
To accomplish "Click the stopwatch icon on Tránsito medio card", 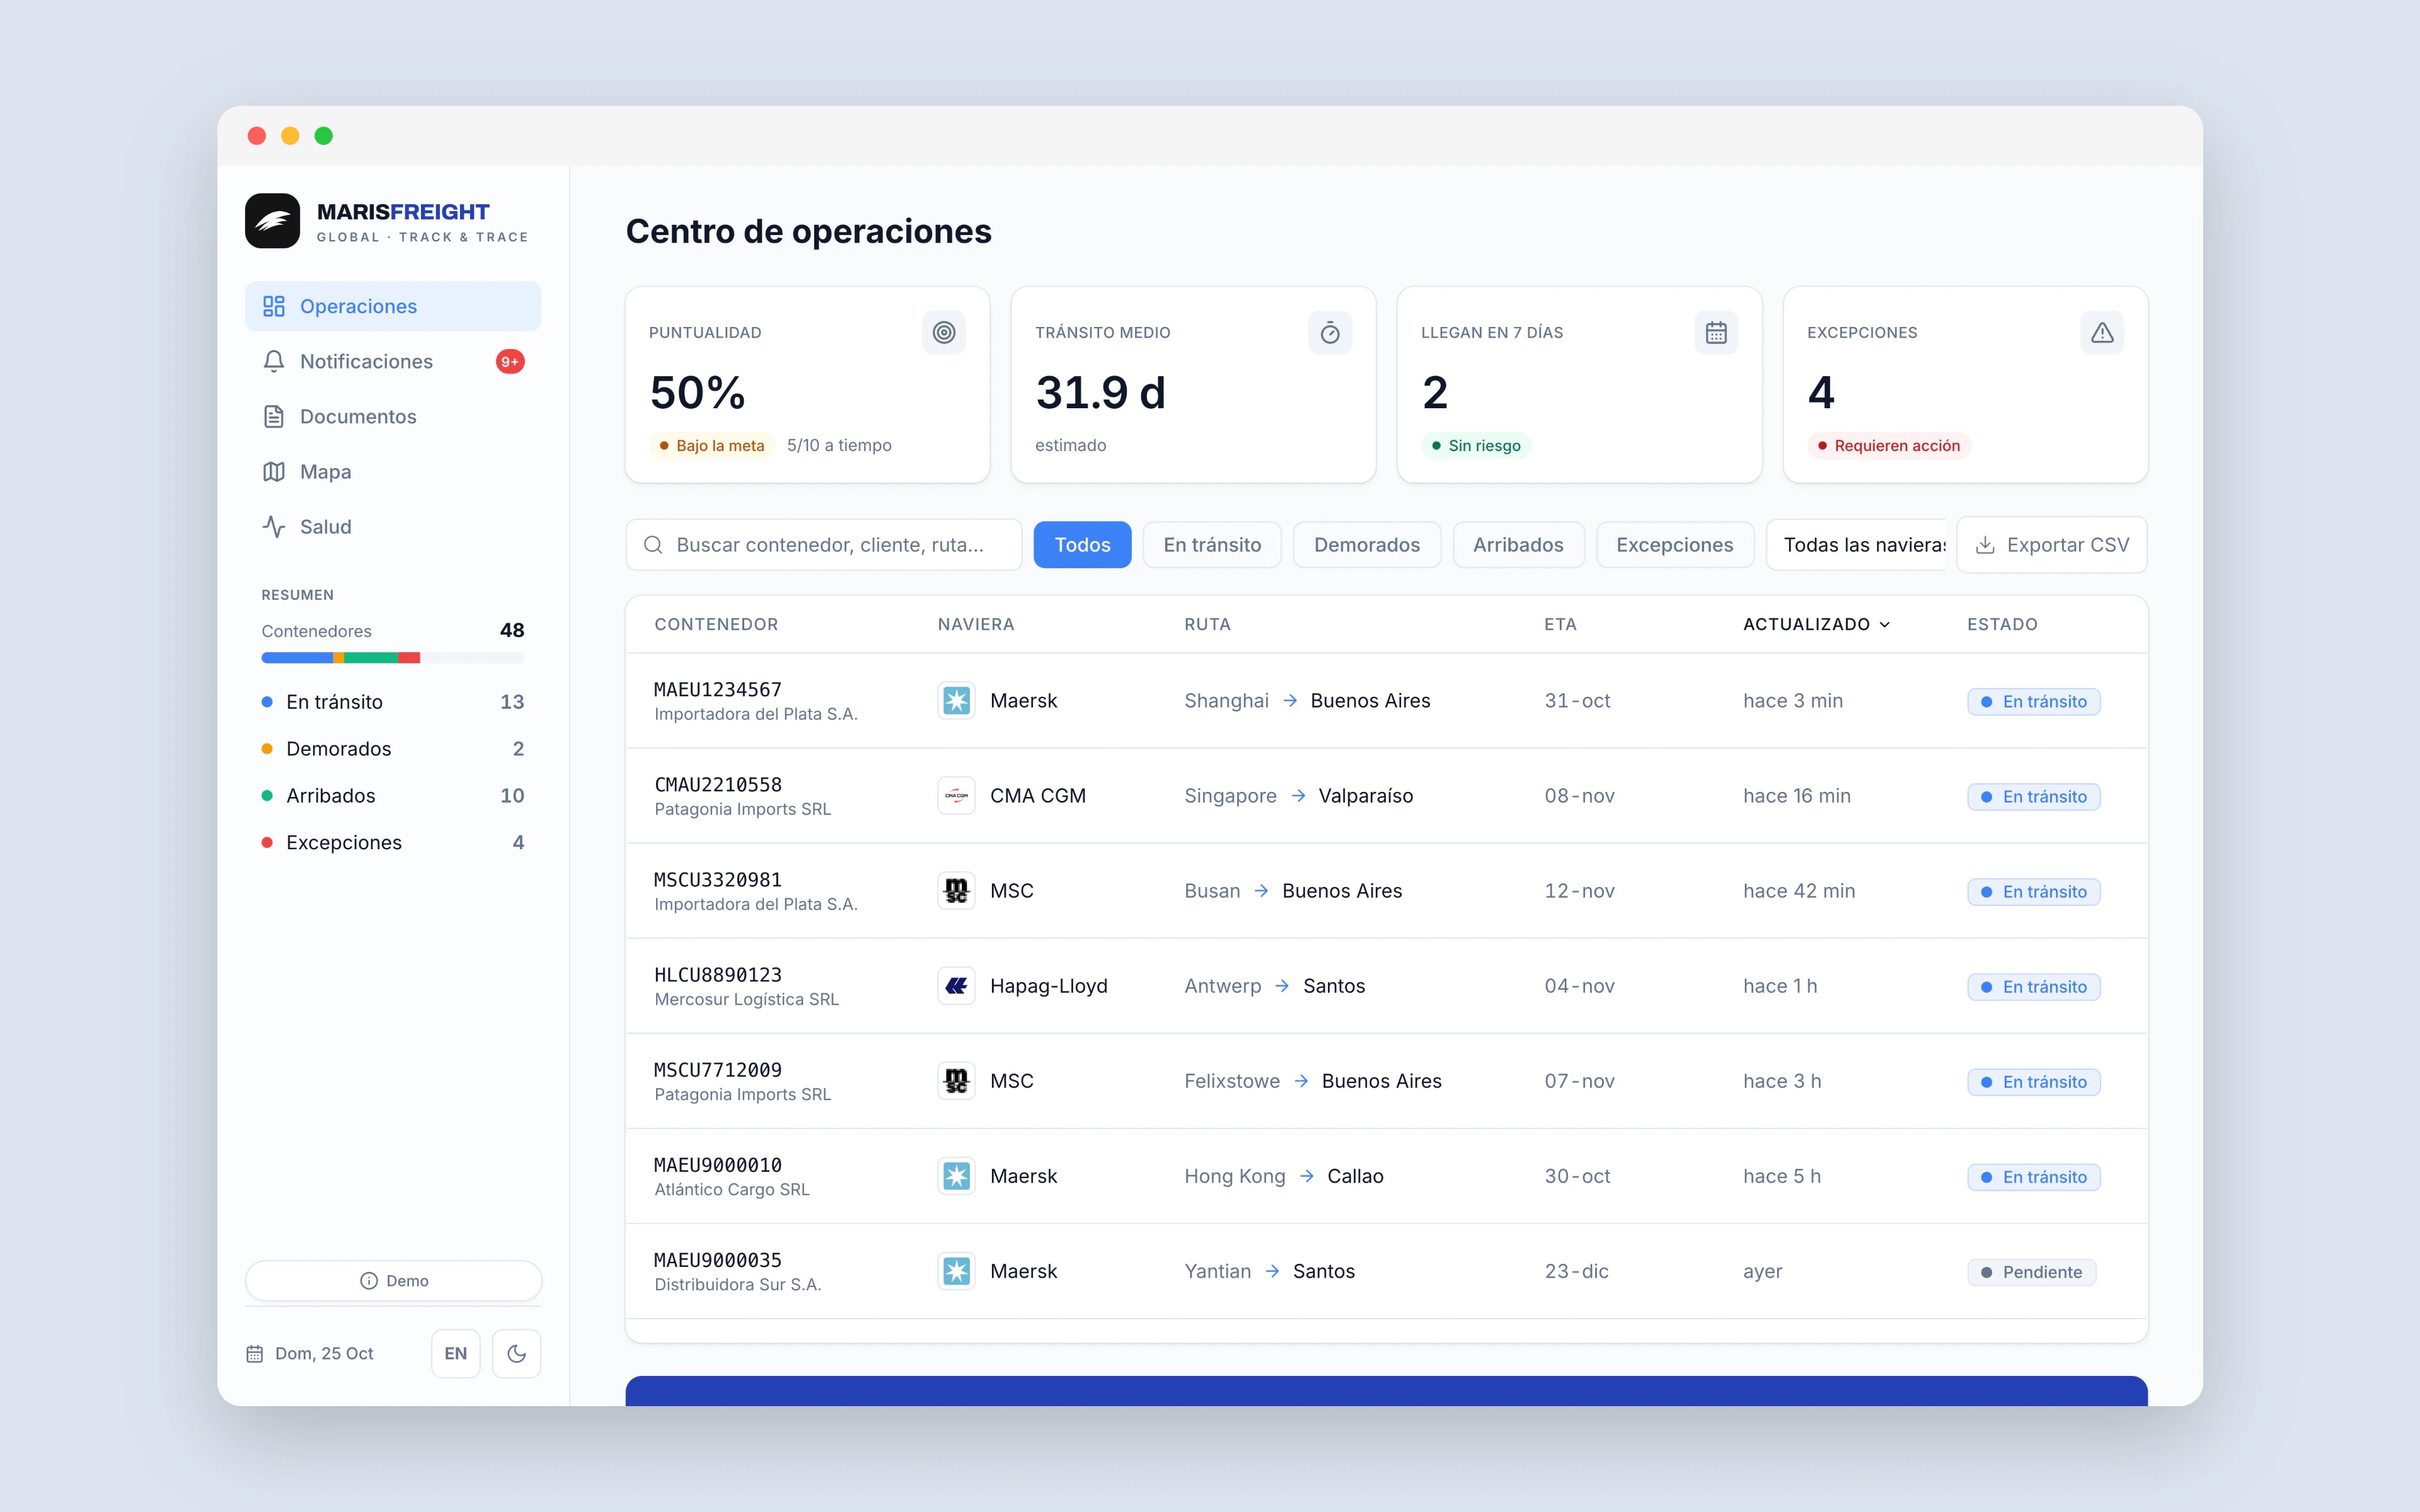I will coord(1329,332).
